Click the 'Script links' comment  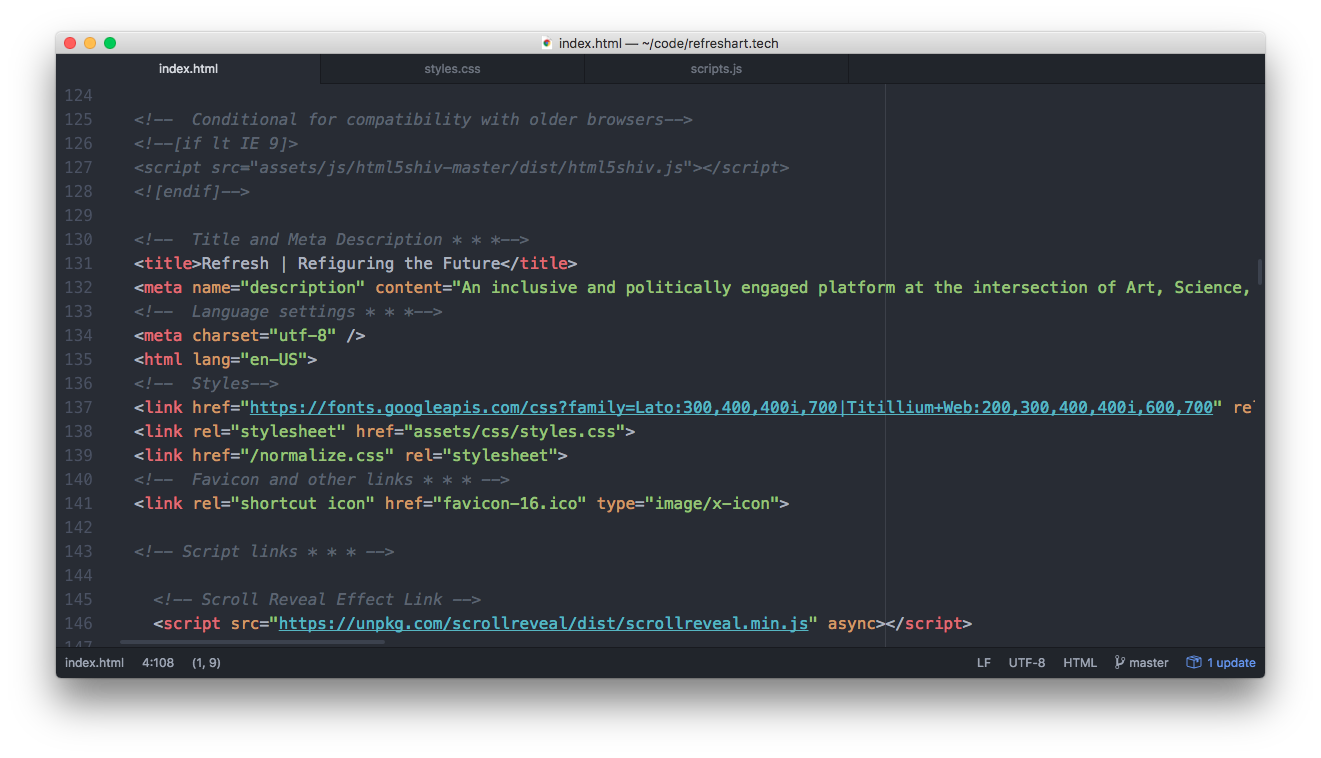[264, 551]
